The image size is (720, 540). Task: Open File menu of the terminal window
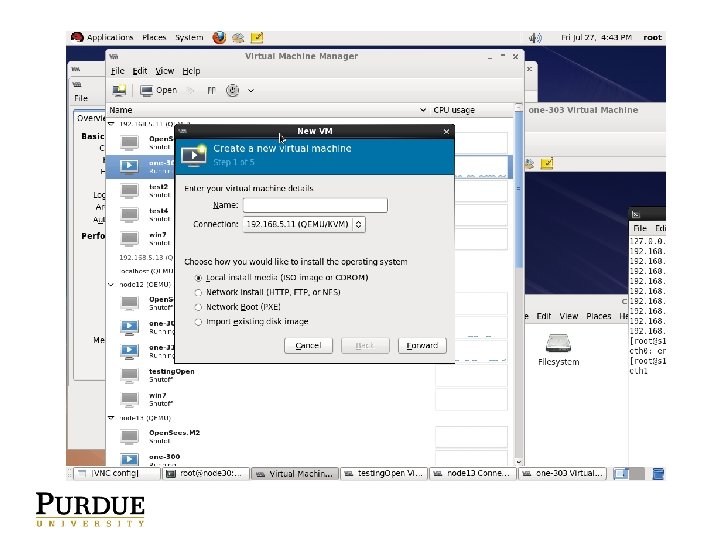(x=640, y=228)
